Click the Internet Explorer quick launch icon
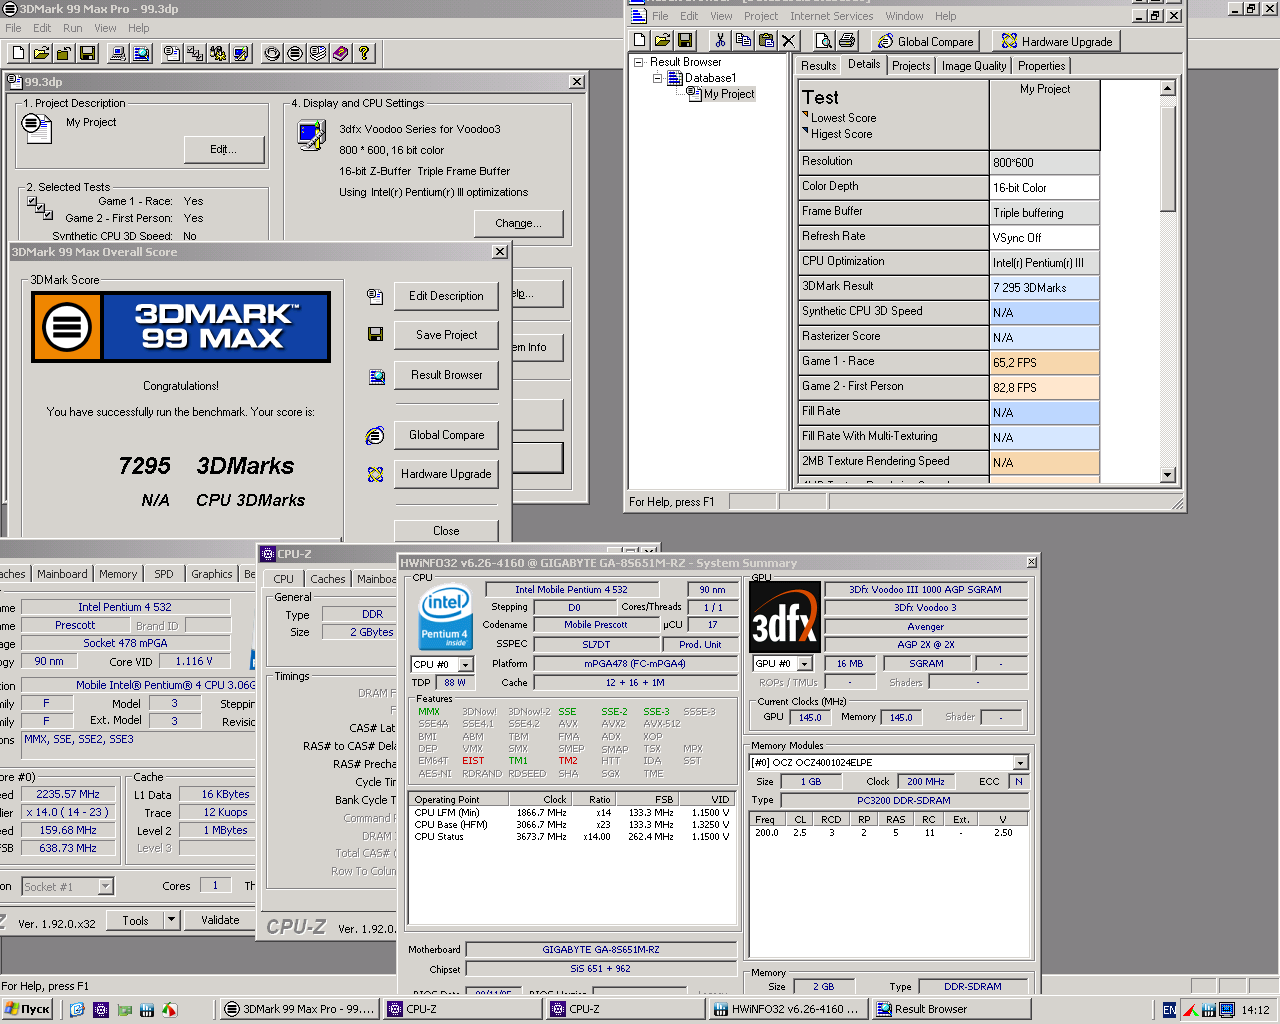 click(78, 1010)
